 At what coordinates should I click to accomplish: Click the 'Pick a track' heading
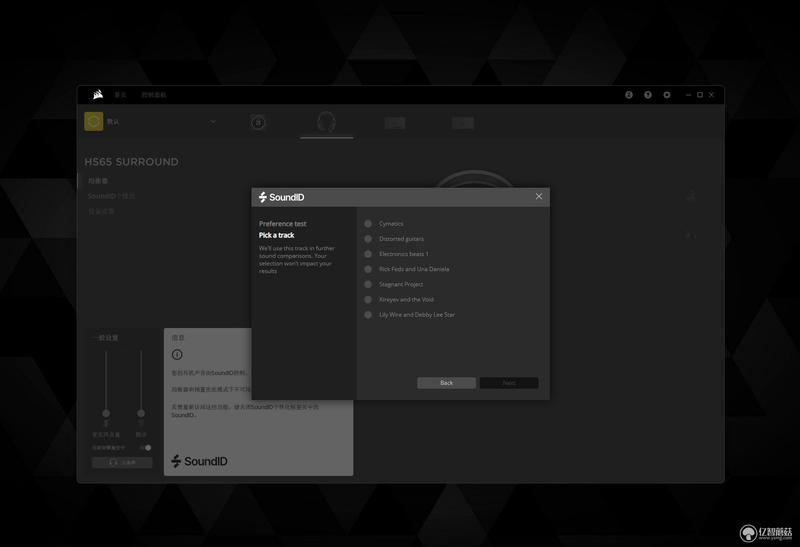click(277, 235)
